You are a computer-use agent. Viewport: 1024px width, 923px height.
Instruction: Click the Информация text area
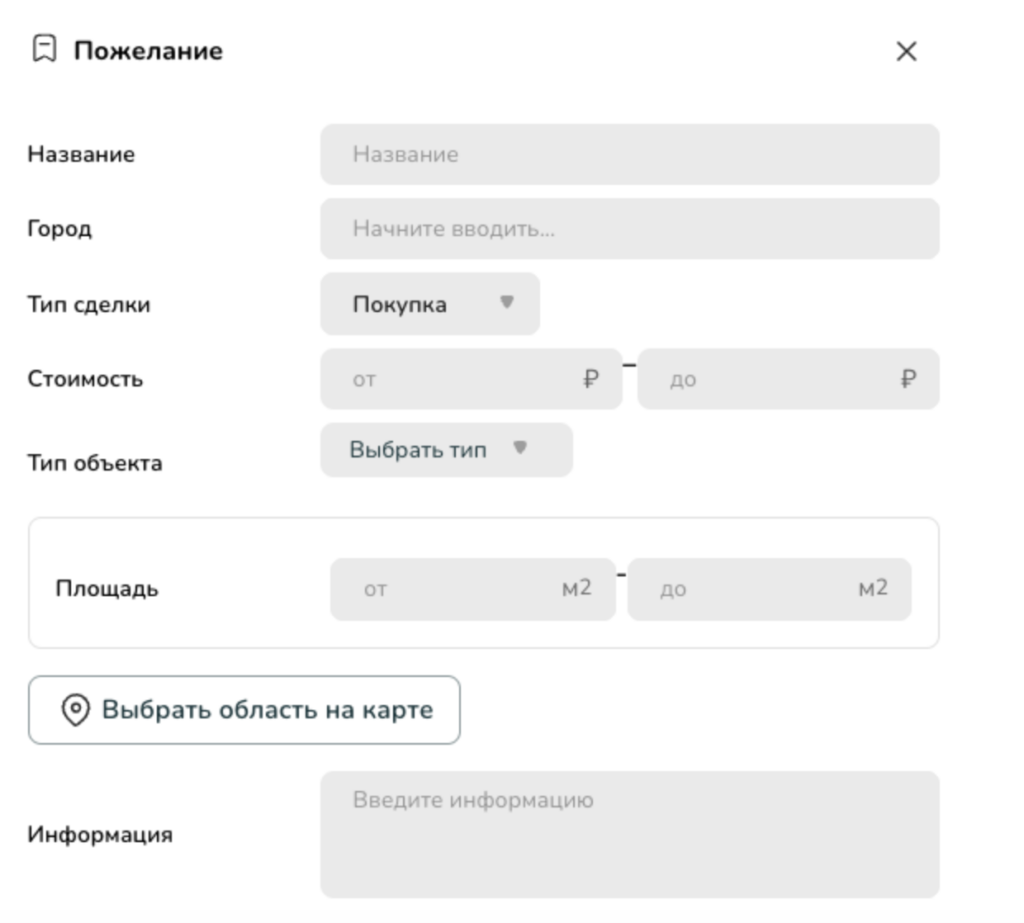click(629, 835)
